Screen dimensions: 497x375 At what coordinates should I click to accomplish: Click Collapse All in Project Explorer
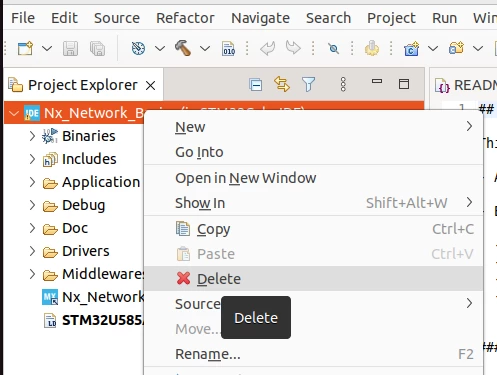tap(256, 85)
